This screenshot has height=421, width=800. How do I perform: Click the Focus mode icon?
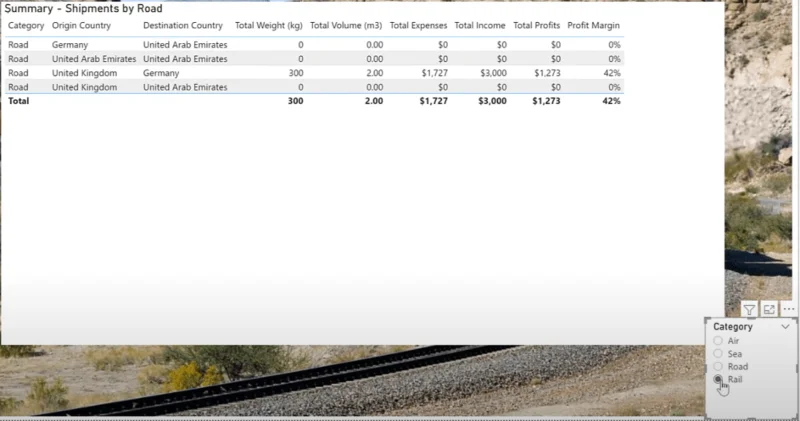769,310
